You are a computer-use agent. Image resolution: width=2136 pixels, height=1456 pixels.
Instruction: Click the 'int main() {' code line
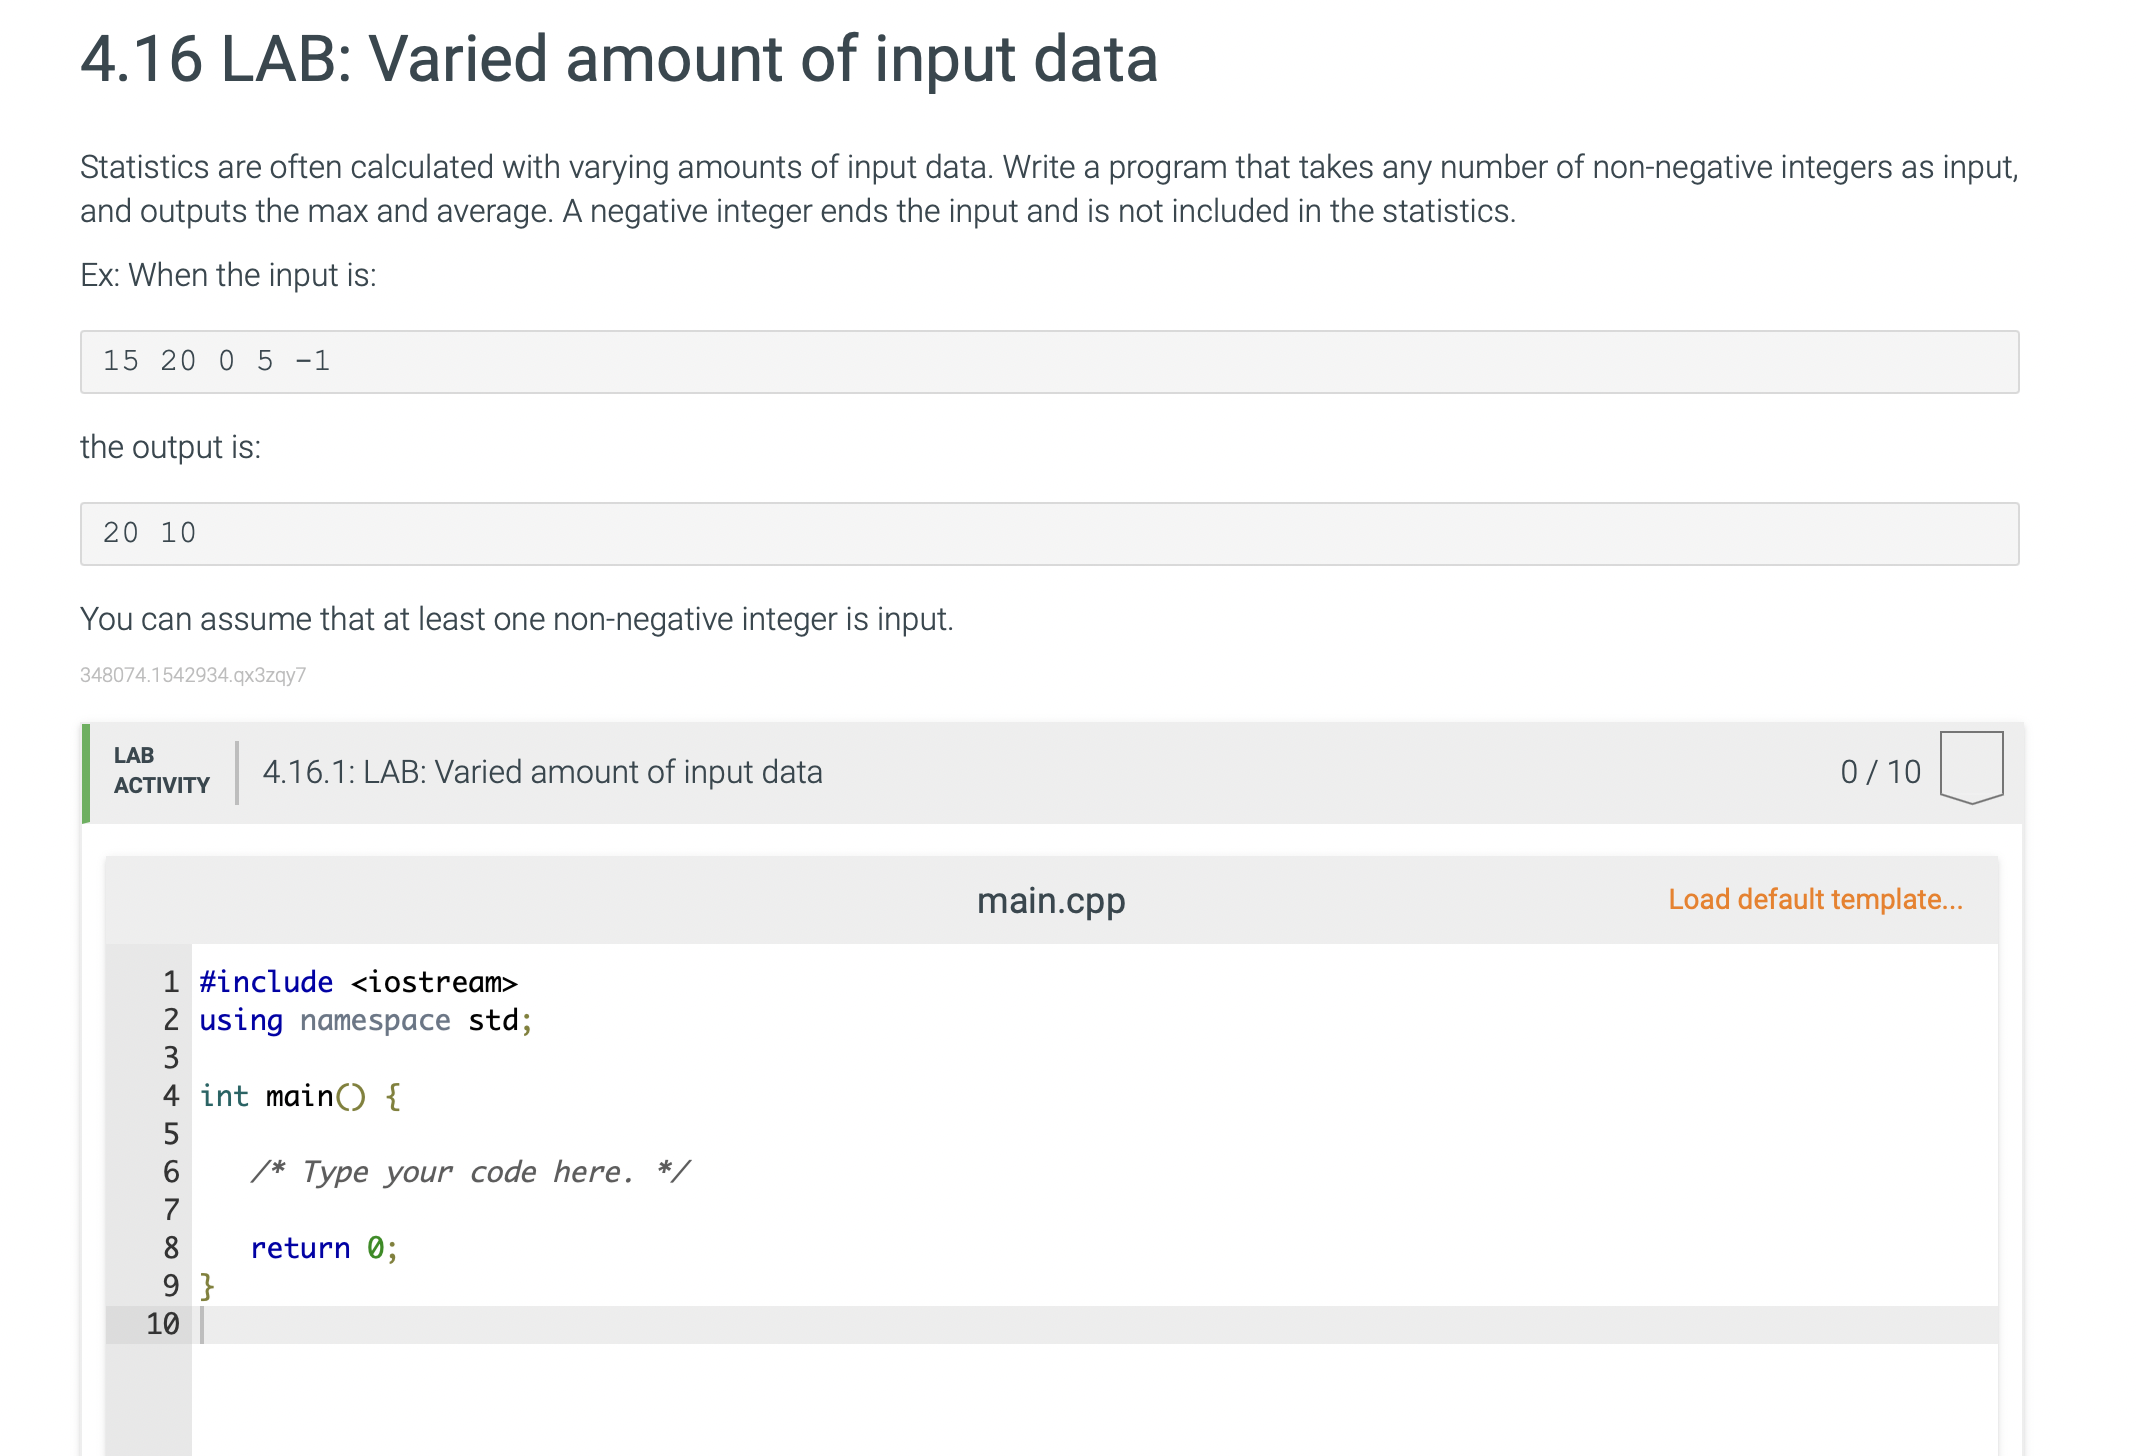(300, 1096)
